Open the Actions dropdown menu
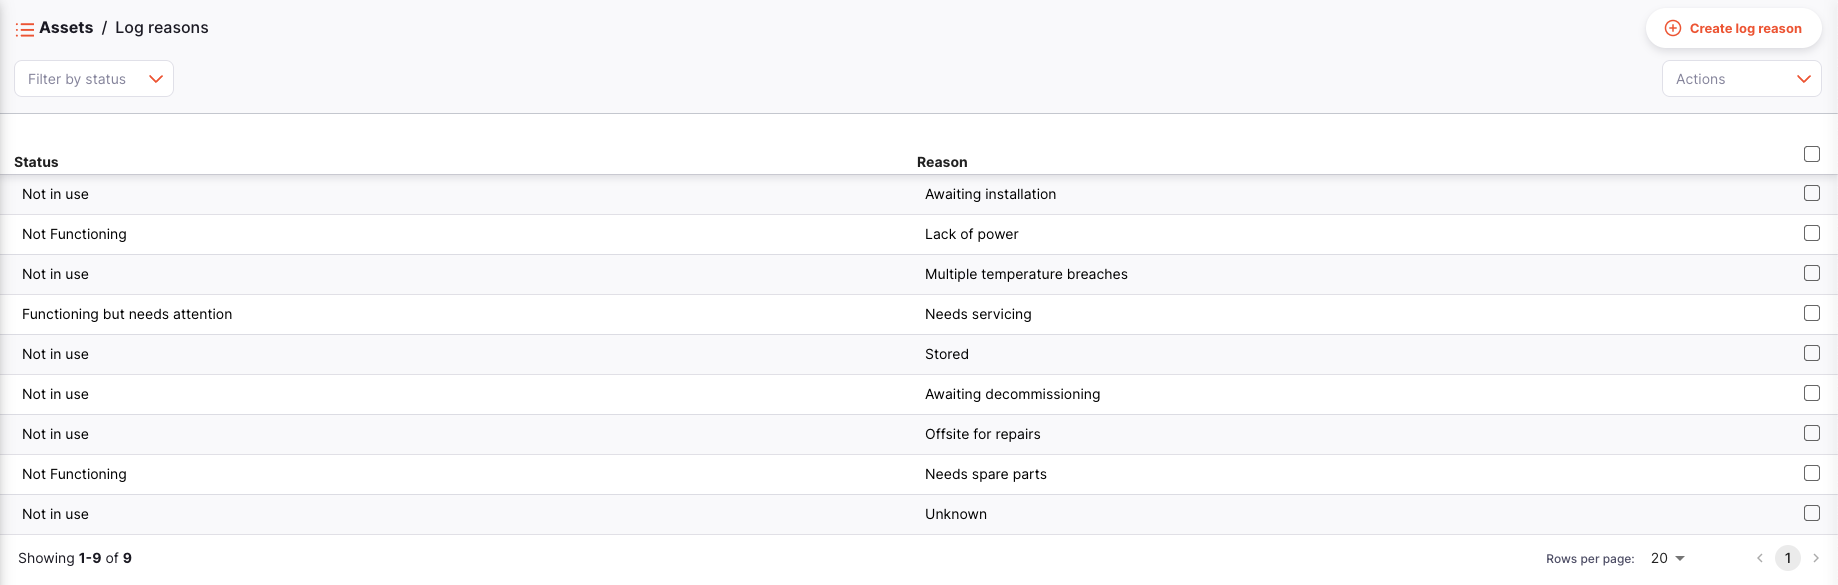This screenshot has height=585, width=1838. (1740, 79)
